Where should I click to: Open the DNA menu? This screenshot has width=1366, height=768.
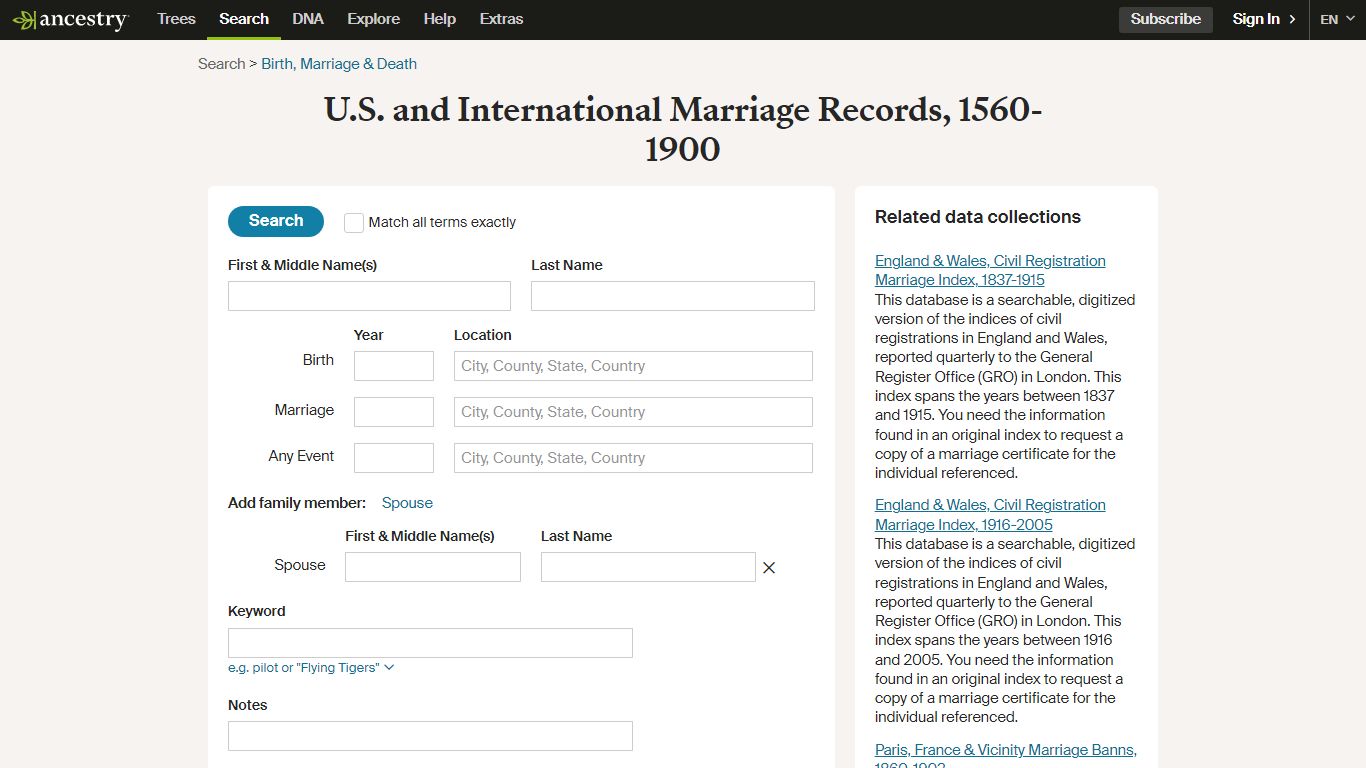(308, 19)
